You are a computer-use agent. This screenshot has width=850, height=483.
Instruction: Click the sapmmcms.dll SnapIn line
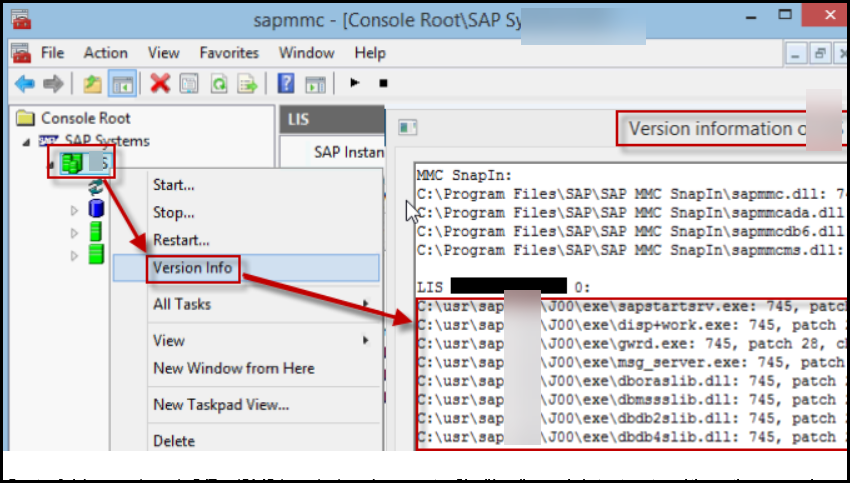[632, 250]
